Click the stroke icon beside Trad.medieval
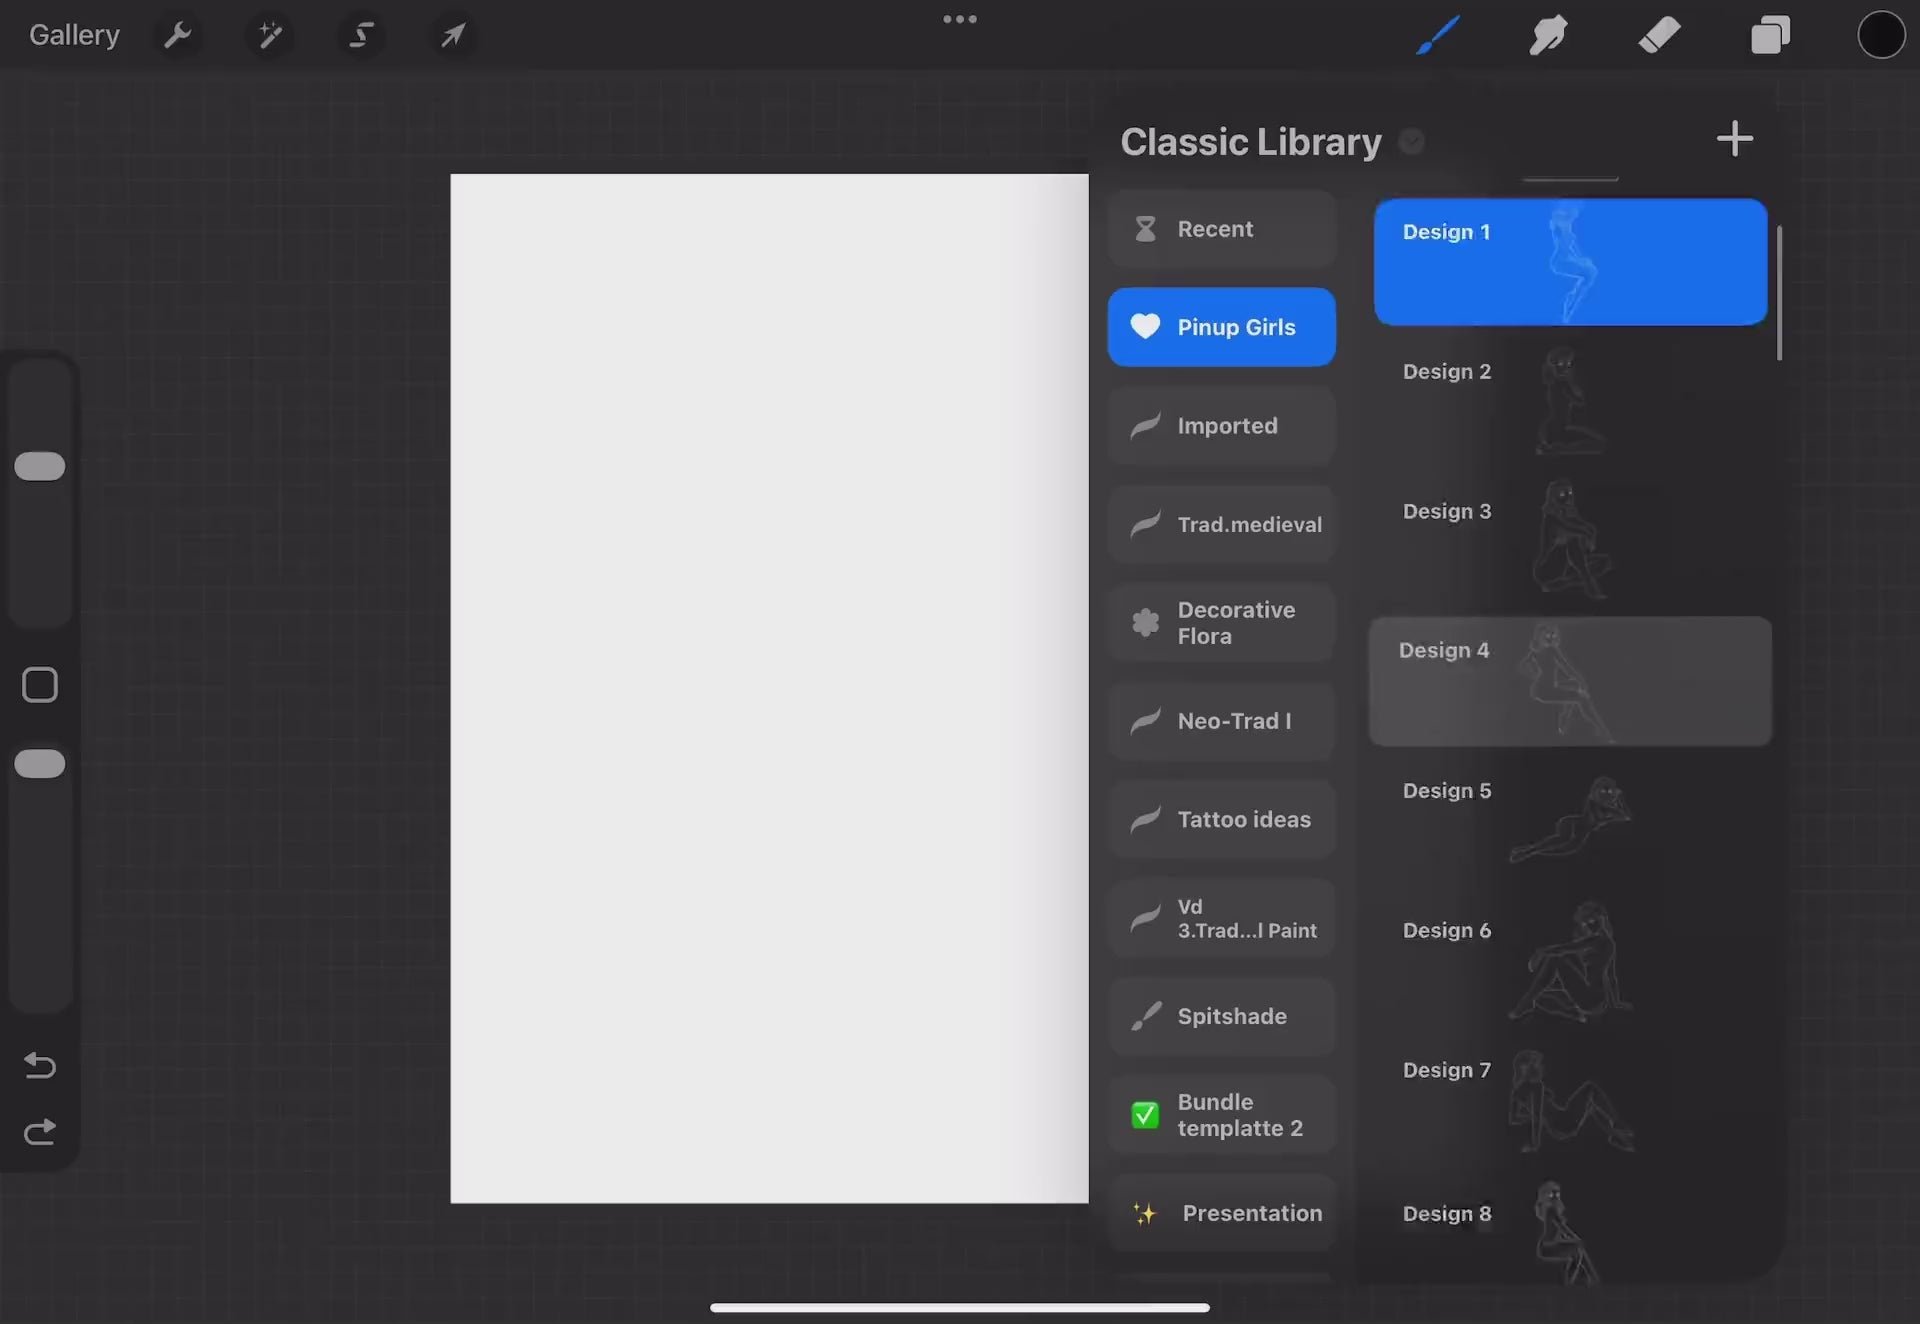 click(1145, 524)
